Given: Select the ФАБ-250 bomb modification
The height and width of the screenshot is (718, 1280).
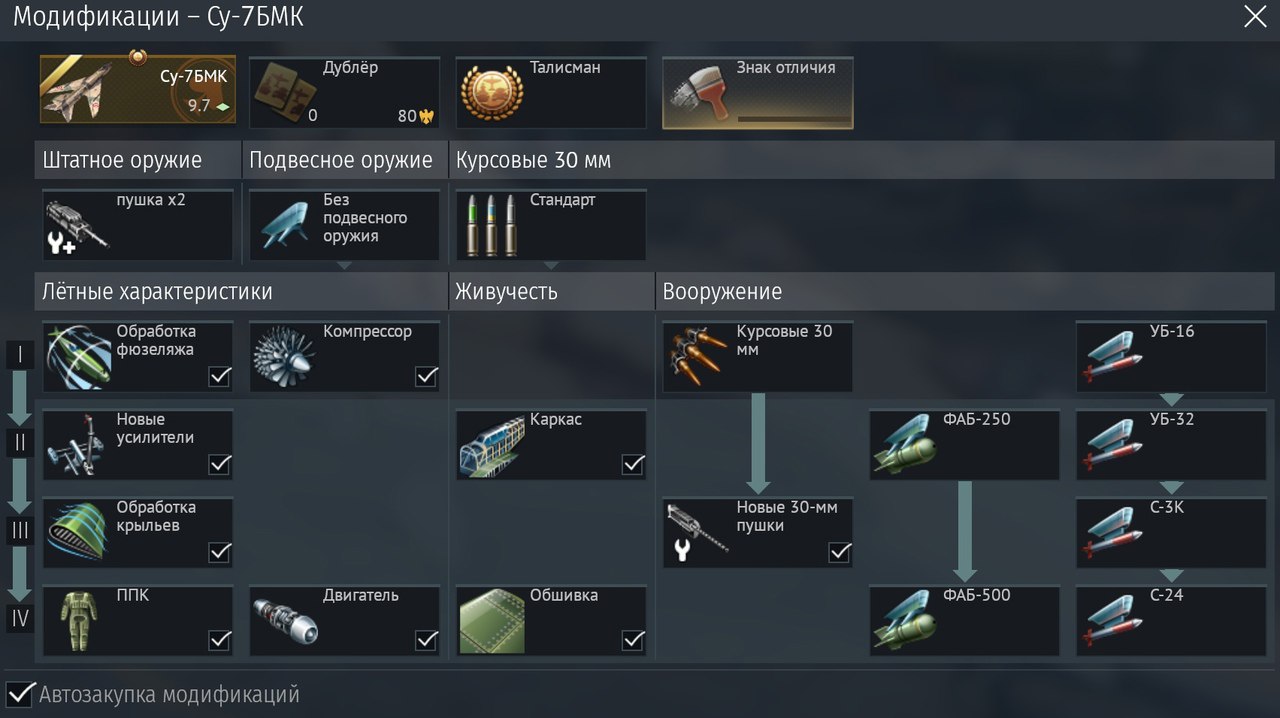Looking at the screenshot, I should [965, 444].
